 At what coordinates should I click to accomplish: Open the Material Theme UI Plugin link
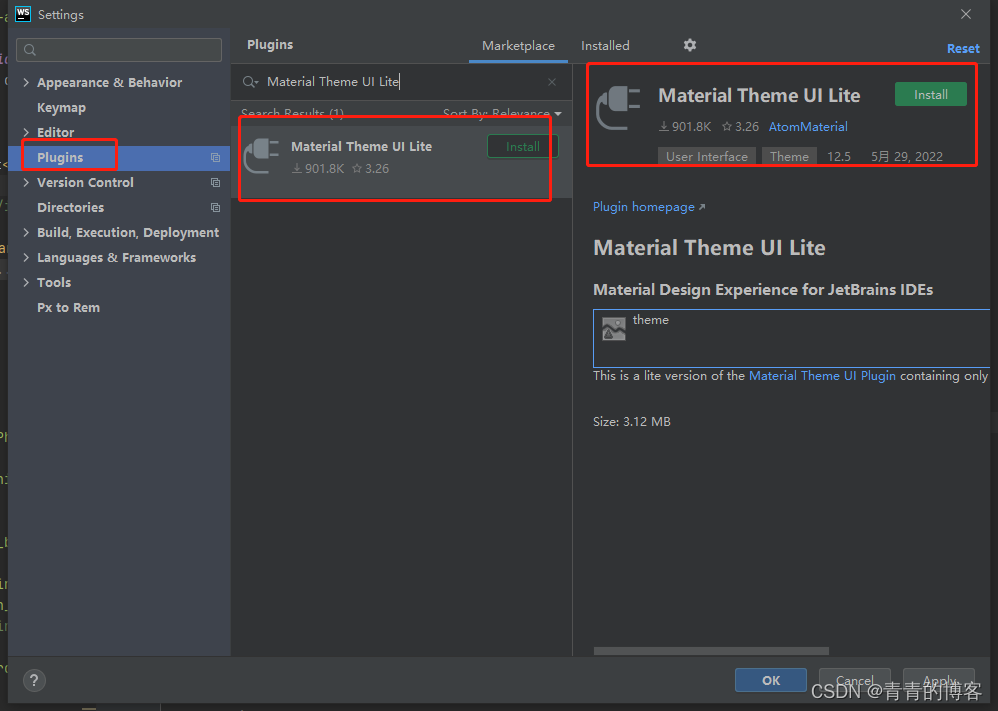point(822,376)
